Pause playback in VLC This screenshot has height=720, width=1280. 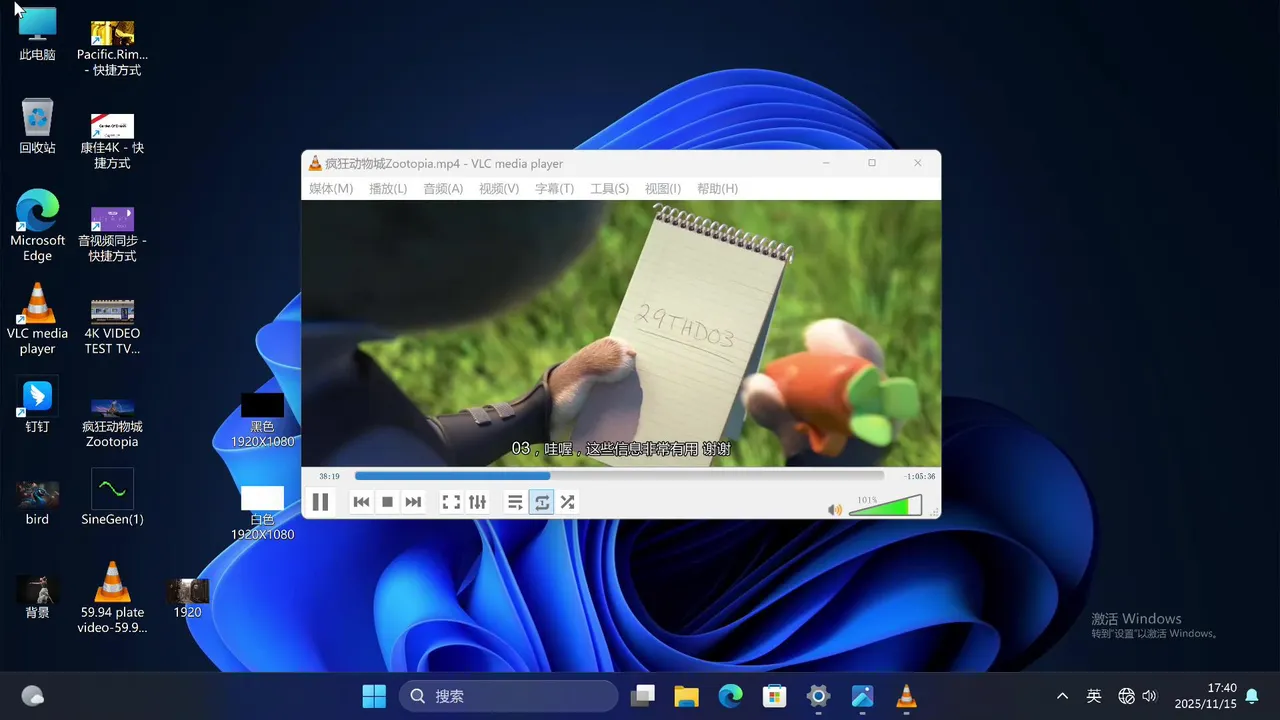(x=320, y=502)
